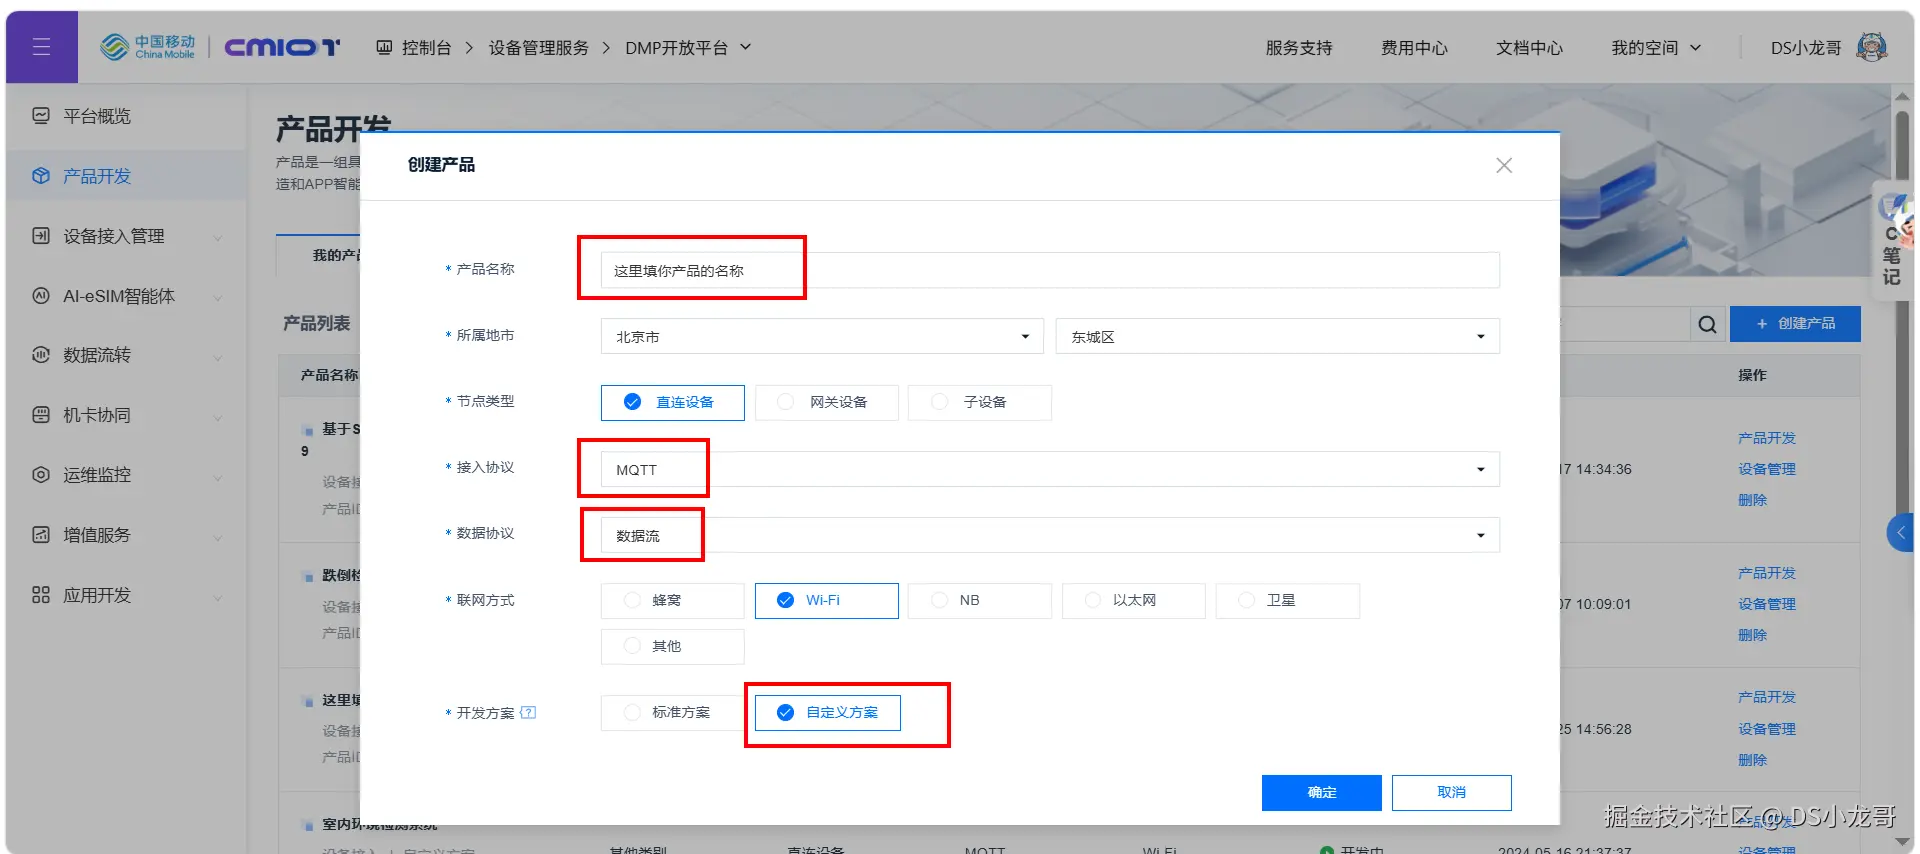
Task: Click the 开发方案 help question icon
Action: coord(529,713)
